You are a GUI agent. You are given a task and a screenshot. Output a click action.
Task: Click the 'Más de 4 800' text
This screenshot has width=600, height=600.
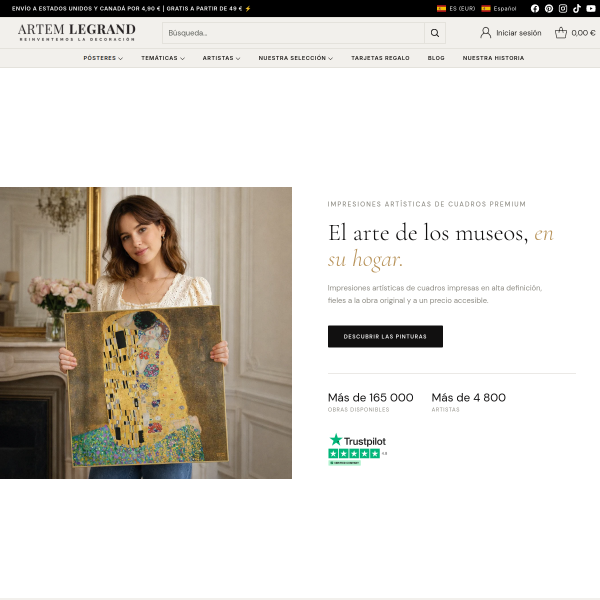[468, 398]
